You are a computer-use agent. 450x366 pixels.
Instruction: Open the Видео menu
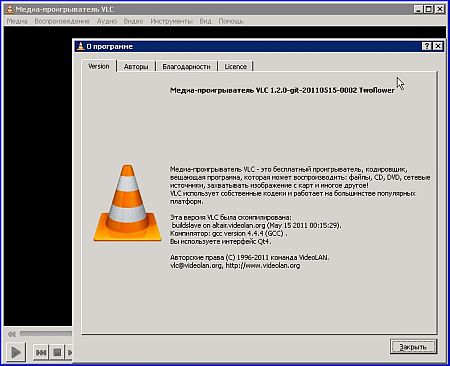click(x=133, y=21)
